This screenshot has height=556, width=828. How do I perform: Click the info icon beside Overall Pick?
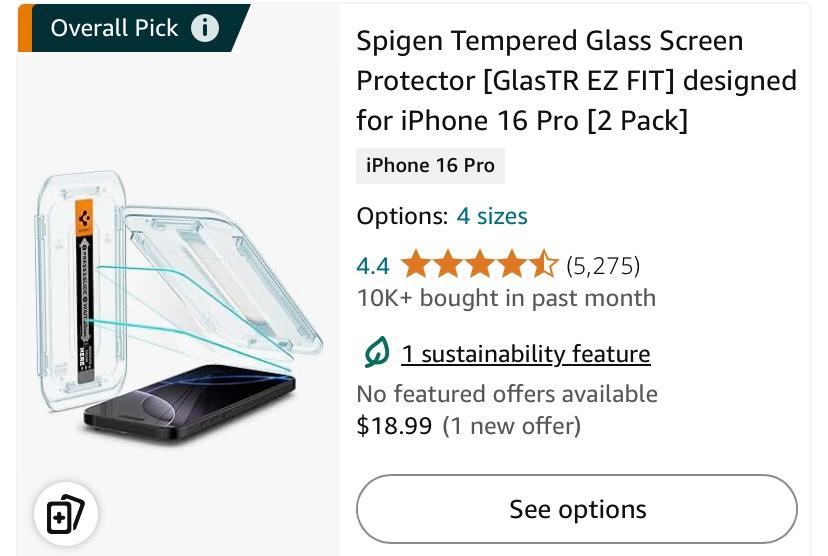[204, 28]
